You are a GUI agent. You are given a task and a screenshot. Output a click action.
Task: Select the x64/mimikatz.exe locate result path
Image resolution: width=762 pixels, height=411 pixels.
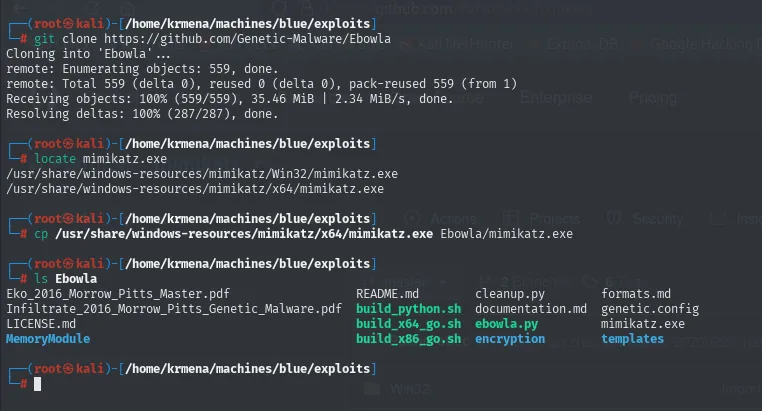click(x=195, y=189)
